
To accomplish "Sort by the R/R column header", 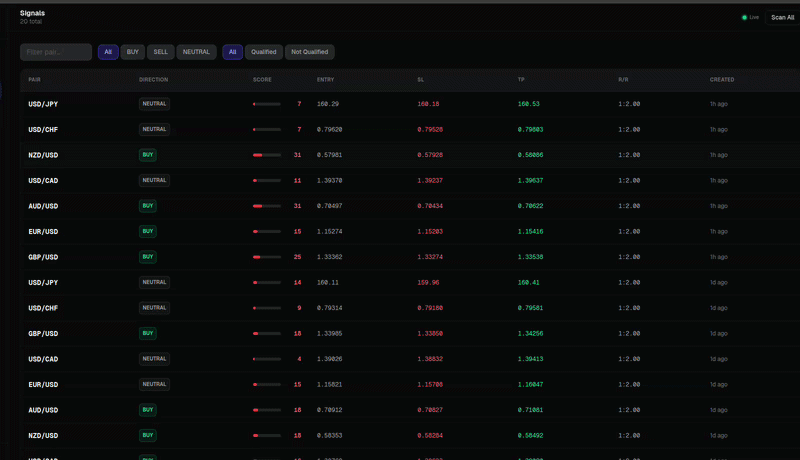I will [623, 80].
